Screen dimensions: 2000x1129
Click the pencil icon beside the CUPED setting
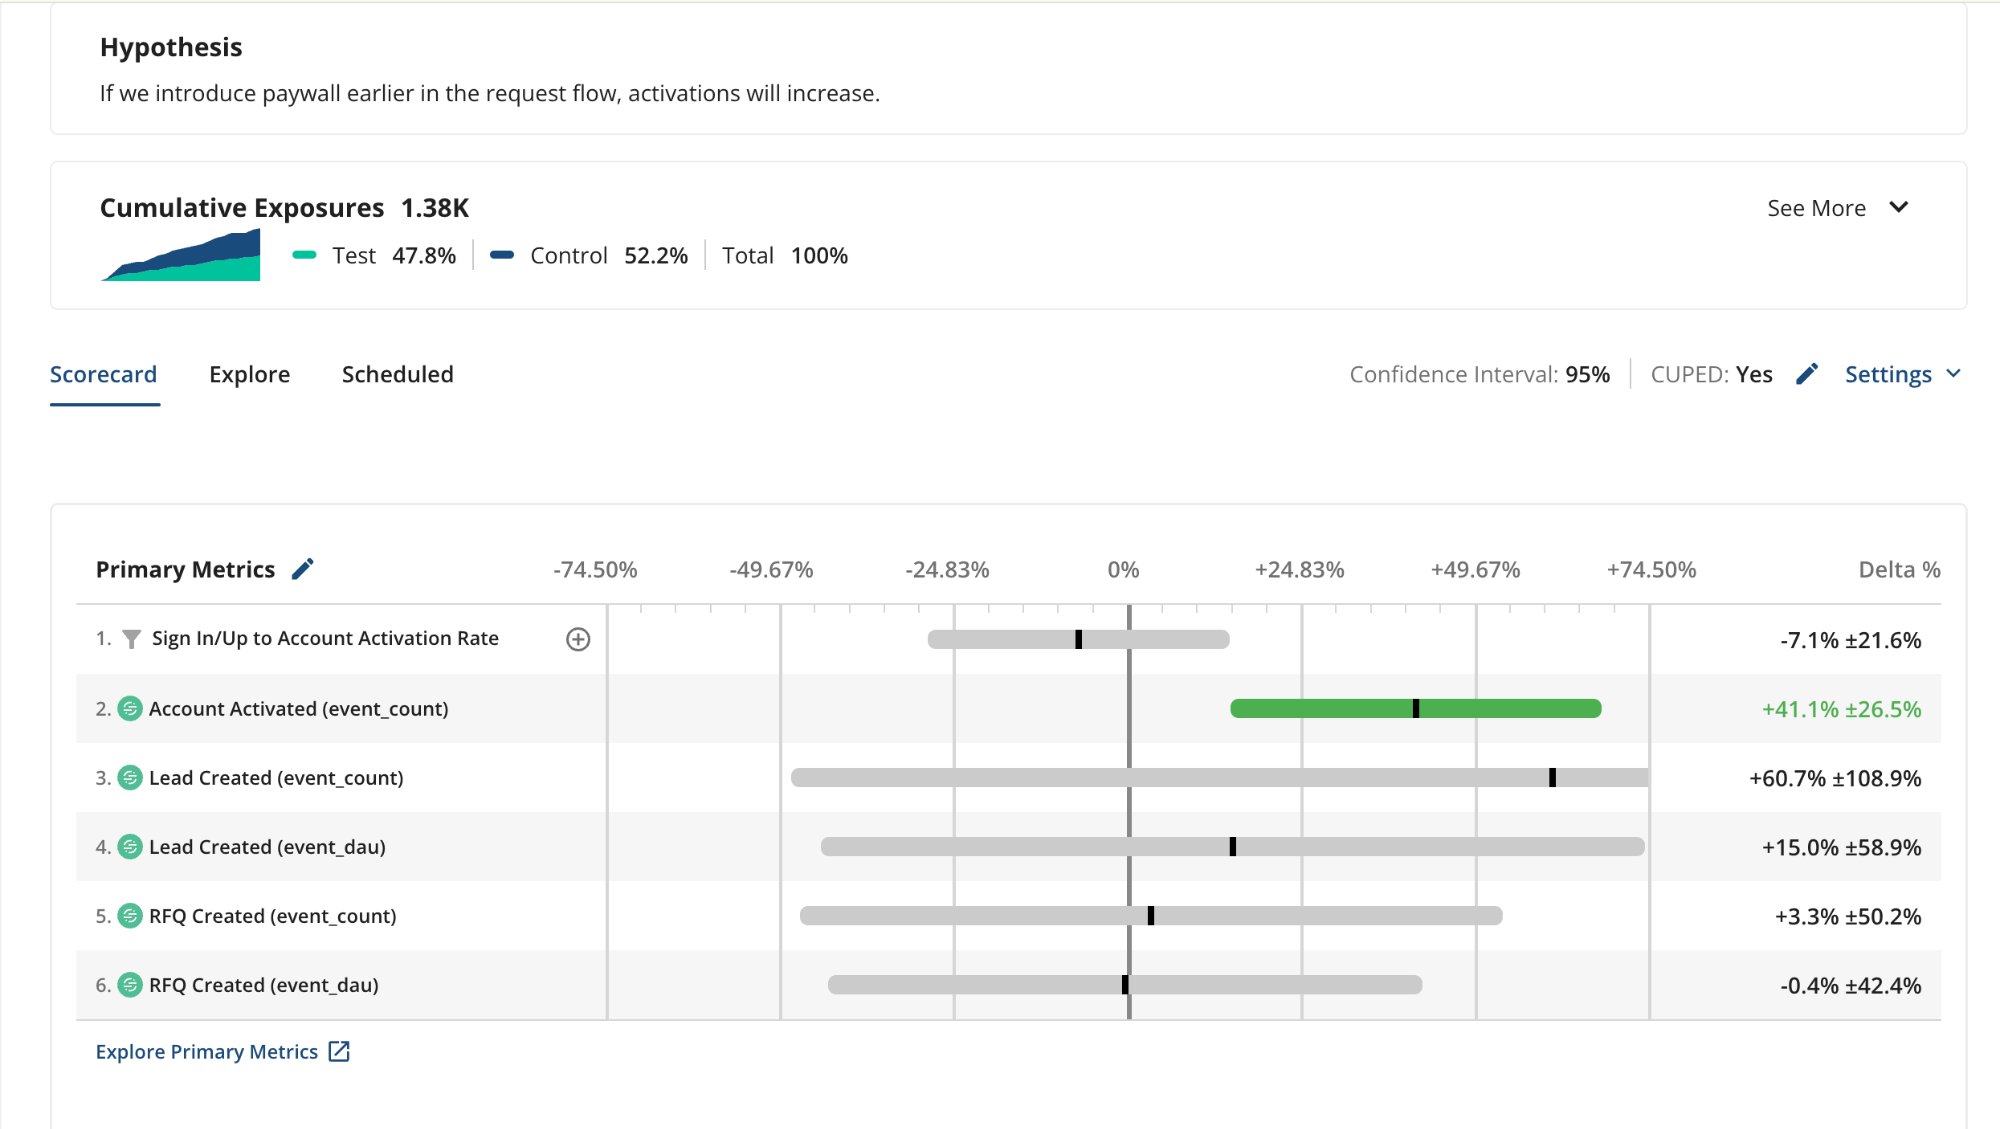pos(1806,373)
